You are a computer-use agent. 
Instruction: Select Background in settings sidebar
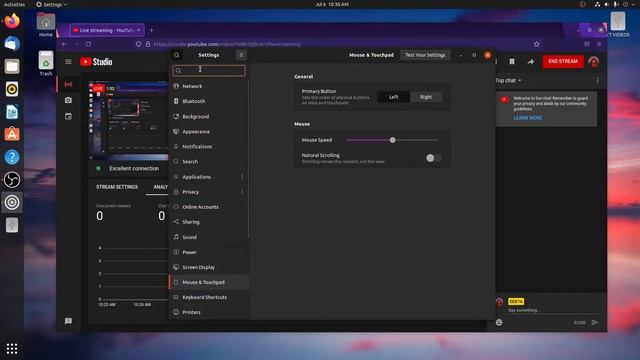point(209,116)
